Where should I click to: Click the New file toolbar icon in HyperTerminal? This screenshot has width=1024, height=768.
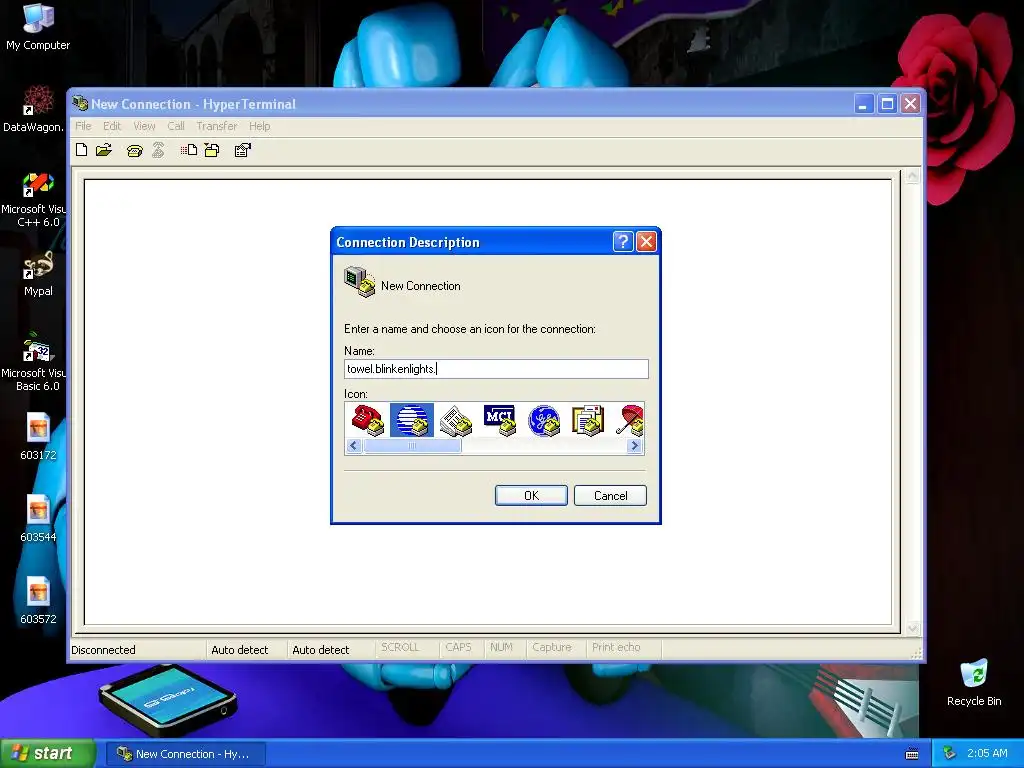click(x=82, y=150)
